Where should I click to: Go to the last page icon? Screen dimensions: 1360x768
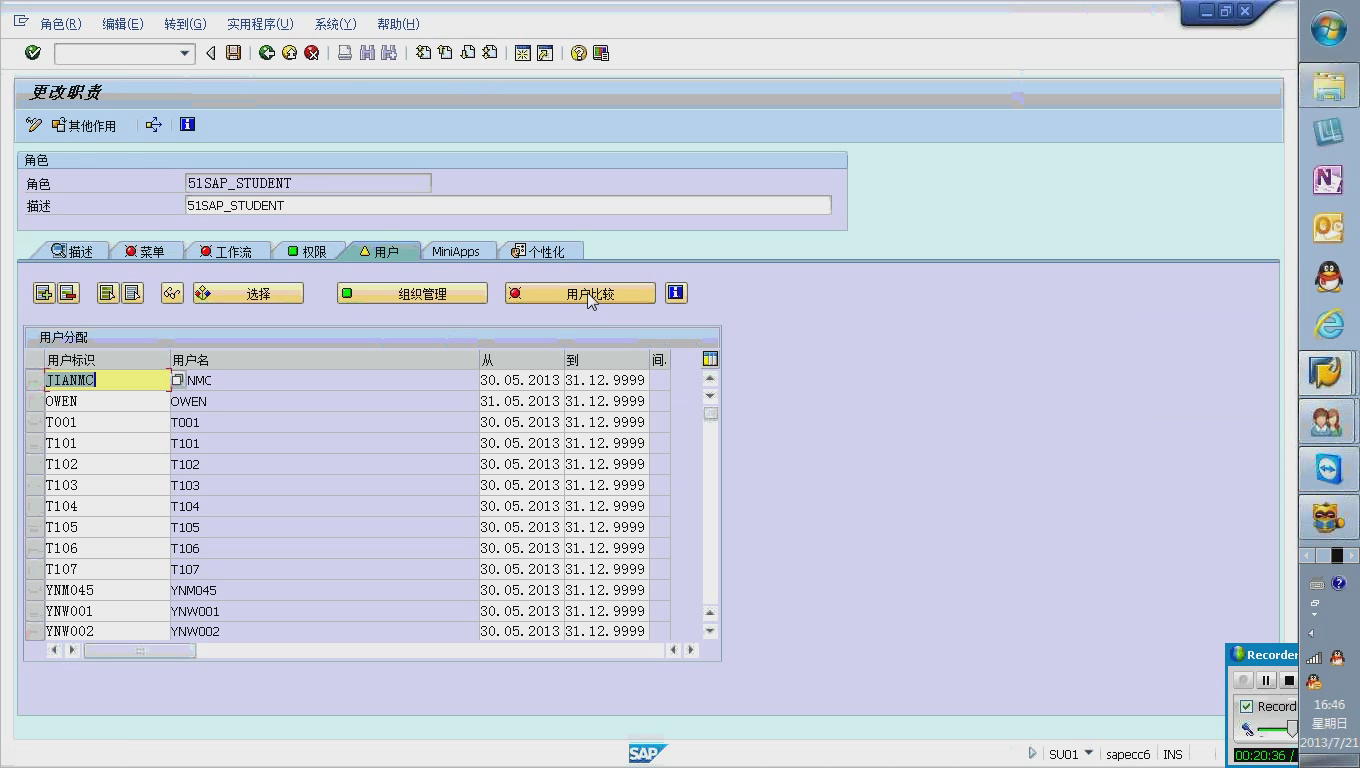coord(490,53)
